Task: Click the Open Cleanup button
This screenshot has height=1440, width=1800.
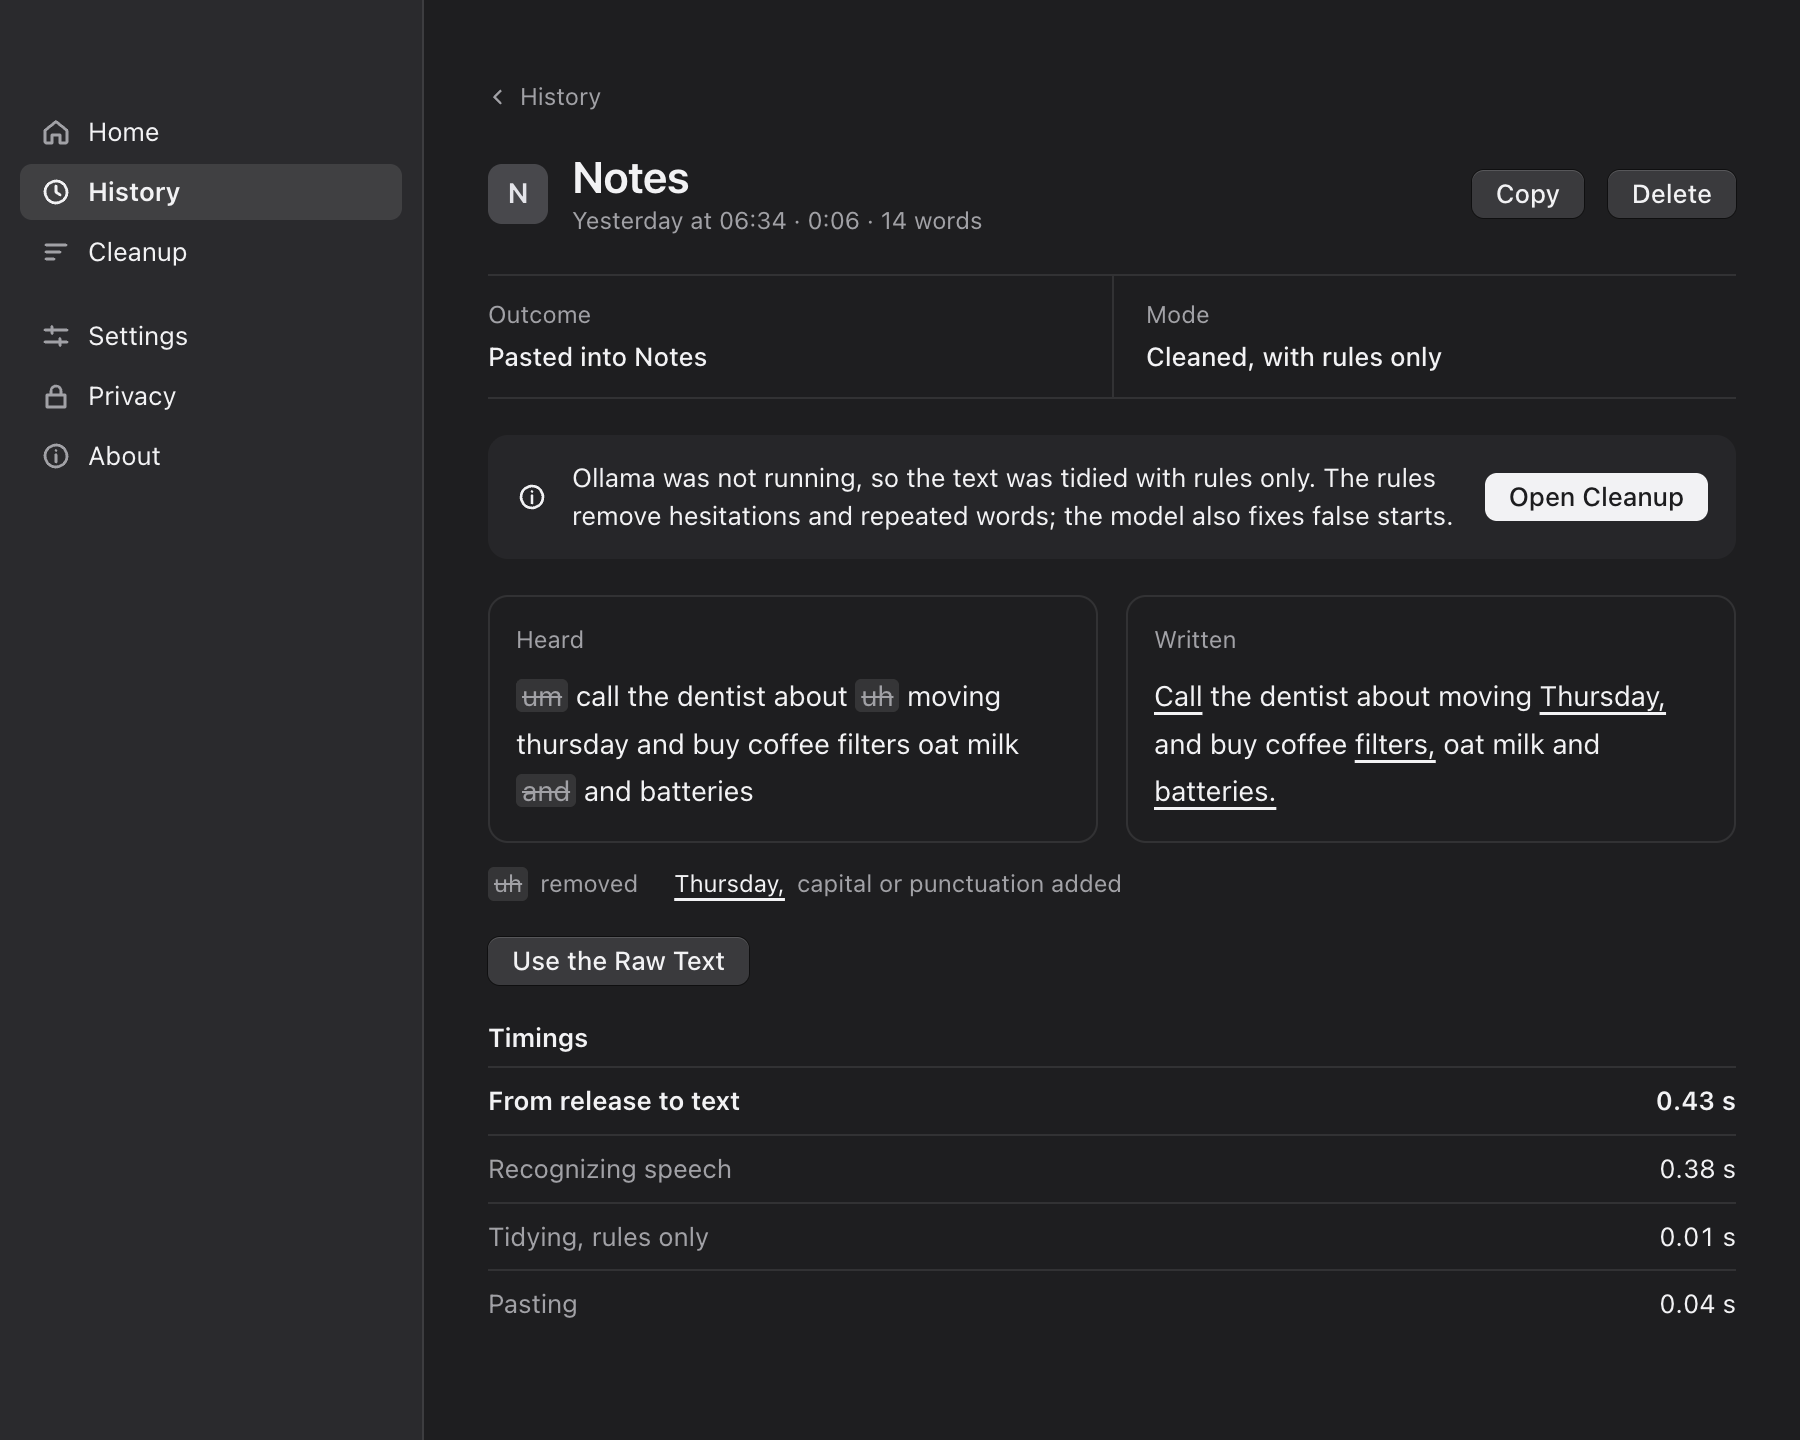Action: click(1596, 497)
